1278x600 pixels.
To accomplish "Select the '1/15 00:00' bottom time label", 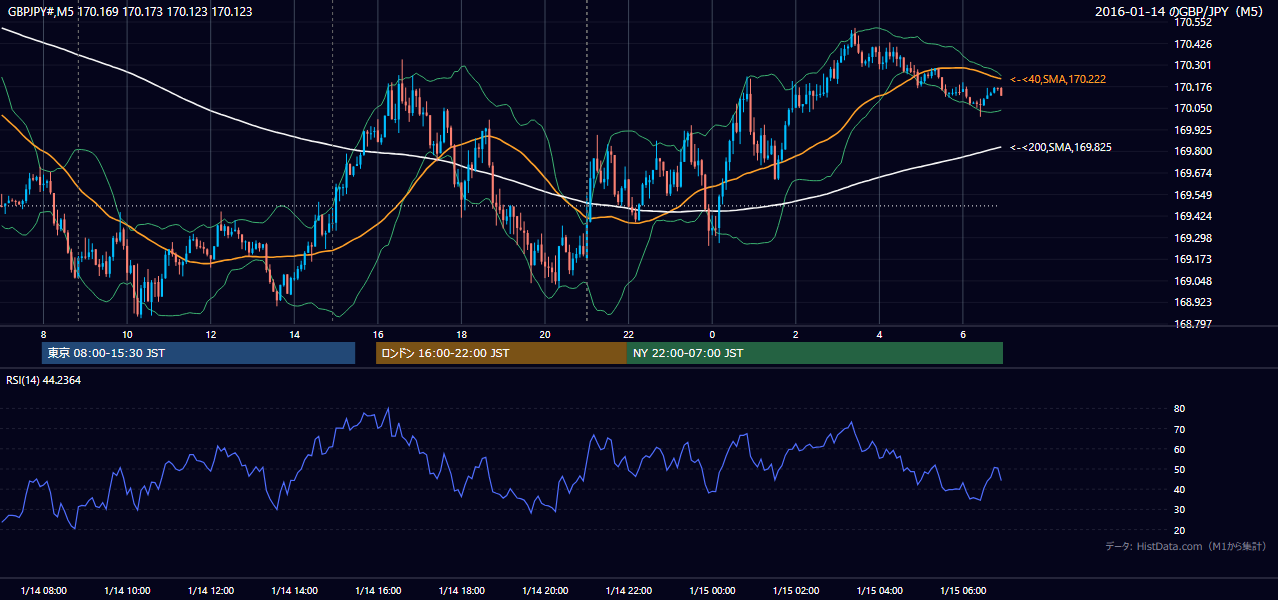I will 712,590.
